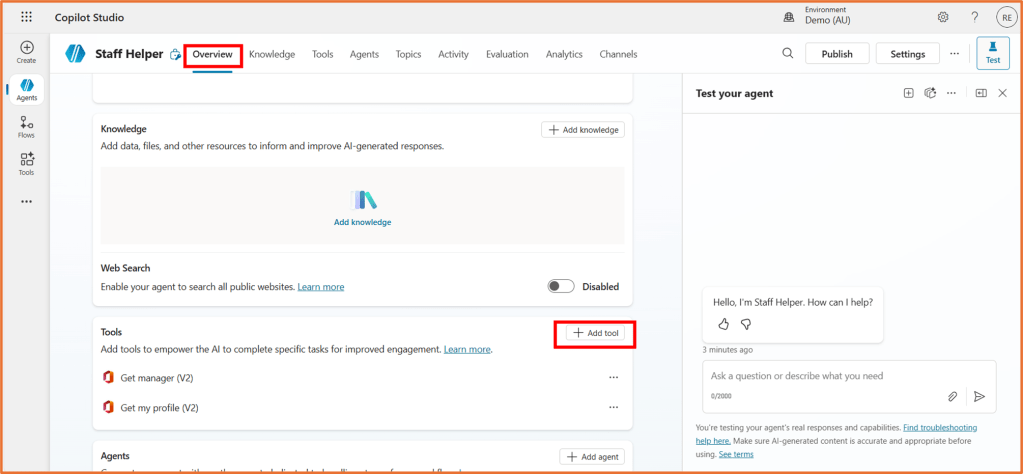Click the Add knowledge button
1023x474 pixels.
tap(583, 130)
